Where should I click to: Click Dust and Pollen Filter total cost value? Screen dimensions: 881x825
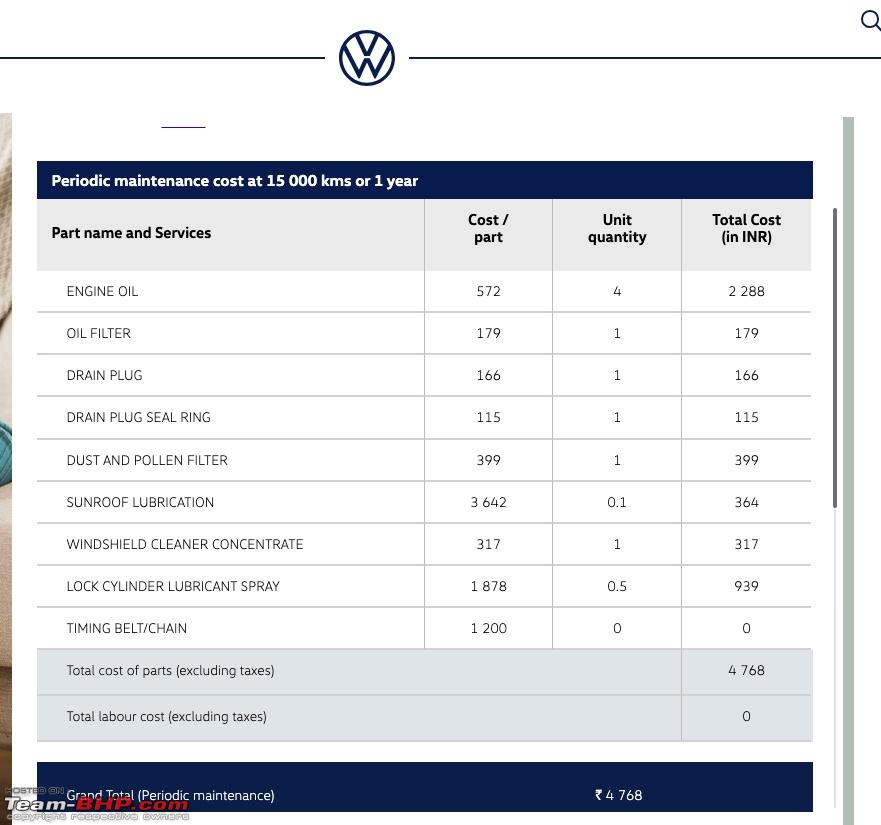[x=746, y=460]
